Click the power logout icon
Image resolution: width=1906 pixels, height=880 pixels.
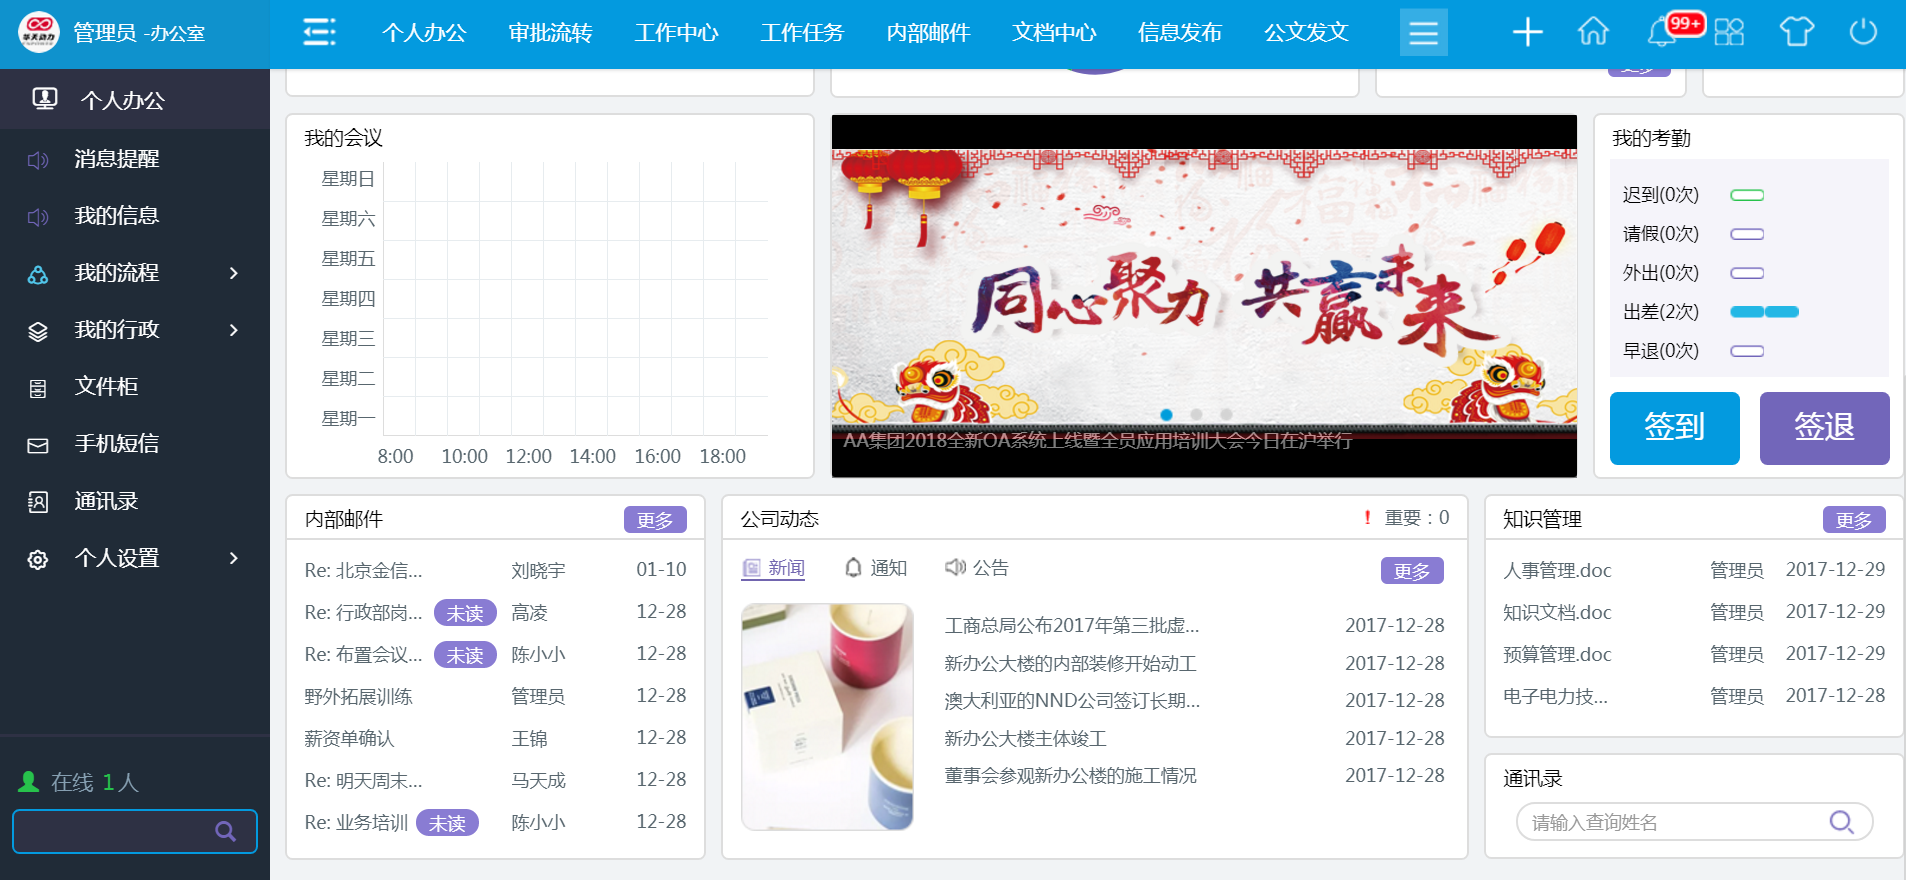pos(1863,32)
